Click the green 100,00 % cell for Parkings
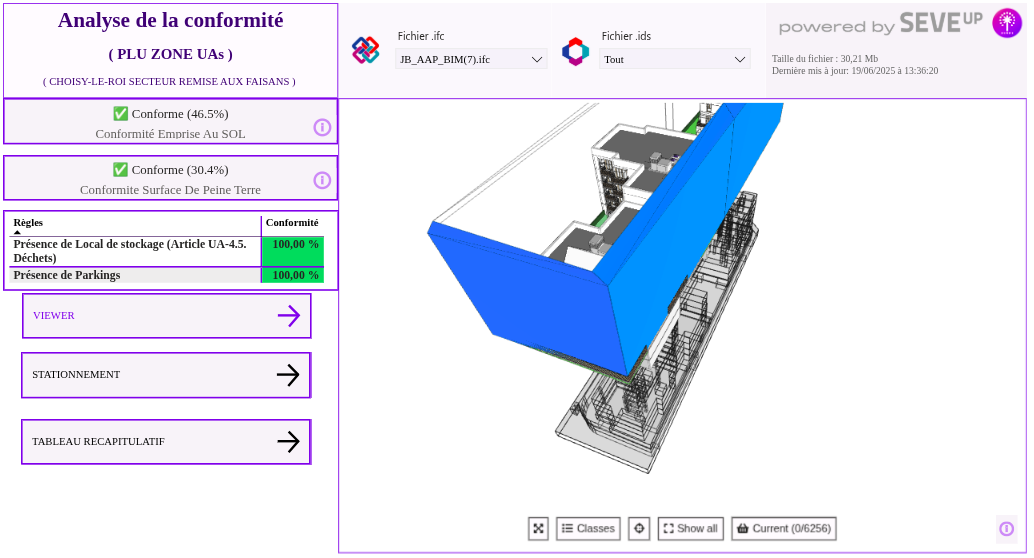 (293, 276)
